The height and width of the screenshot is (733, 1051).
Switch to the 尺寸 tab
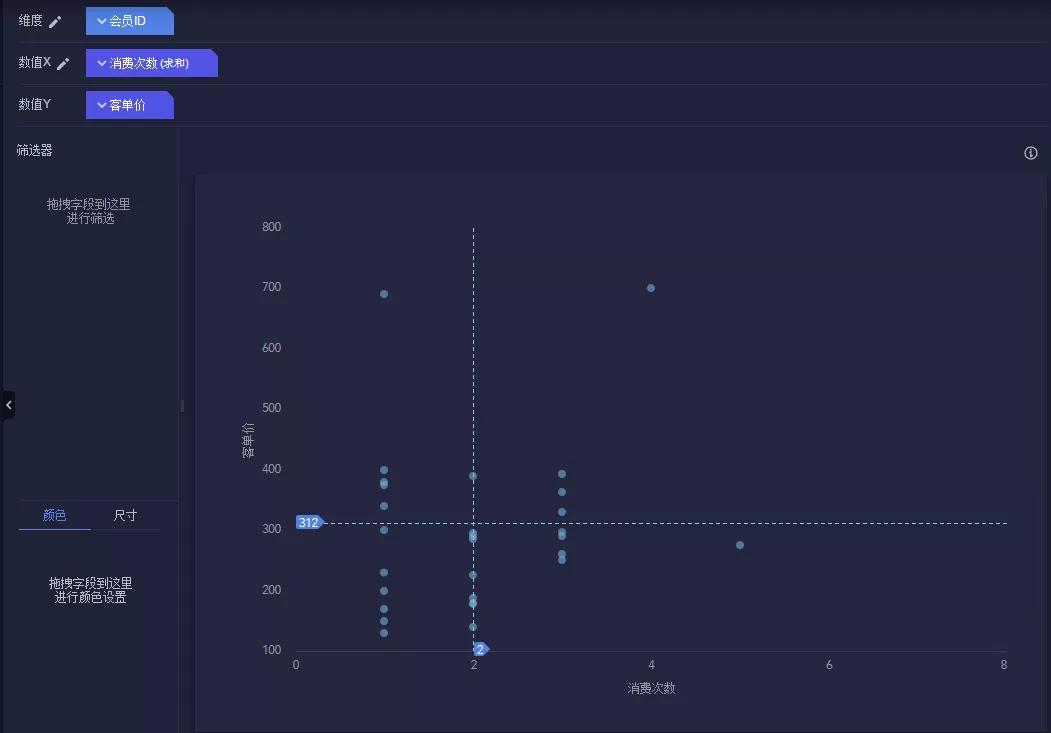coord(125,515)
